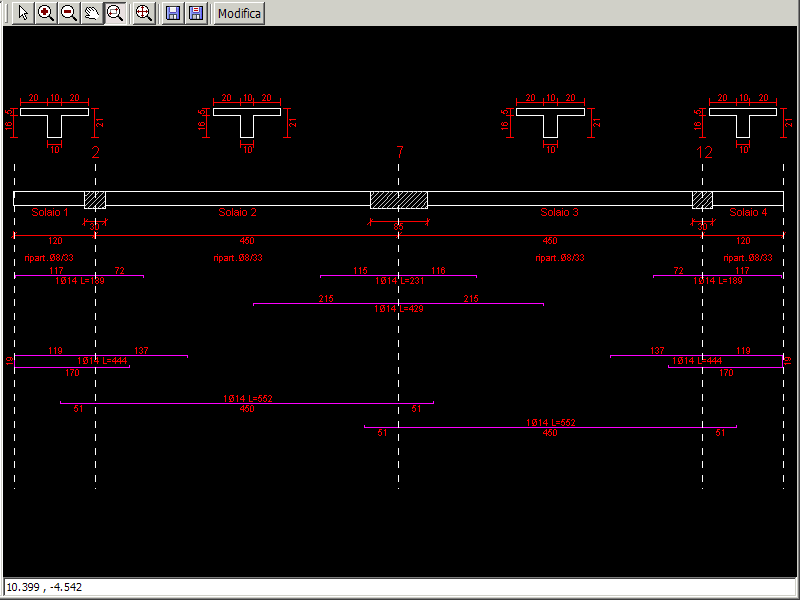Click the second floppy disk icon with red label
Viewport: 800px width, 600px height.
pyautogui.click(x=196, y=13)
